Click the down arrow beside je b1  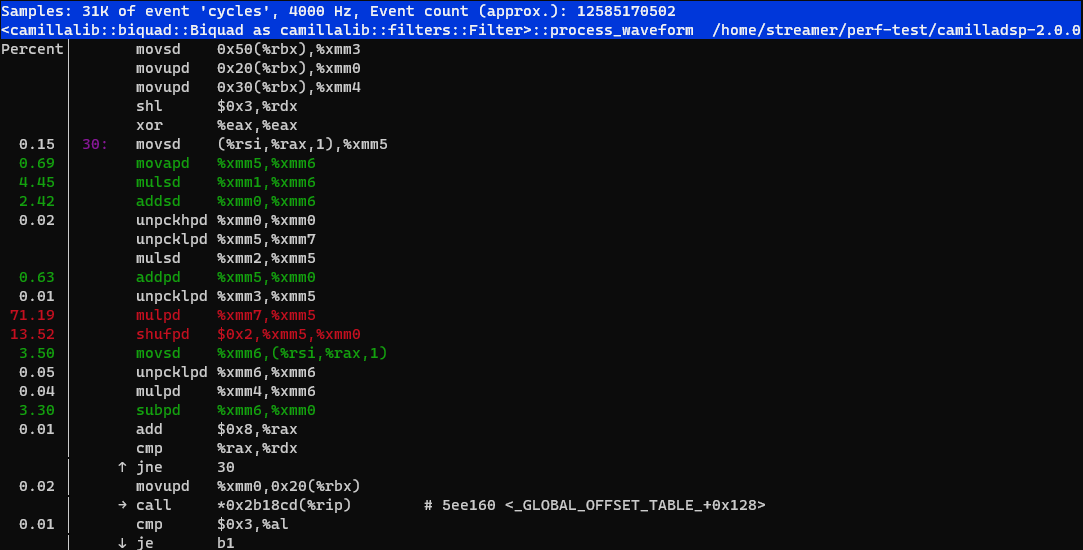[122, 543]
